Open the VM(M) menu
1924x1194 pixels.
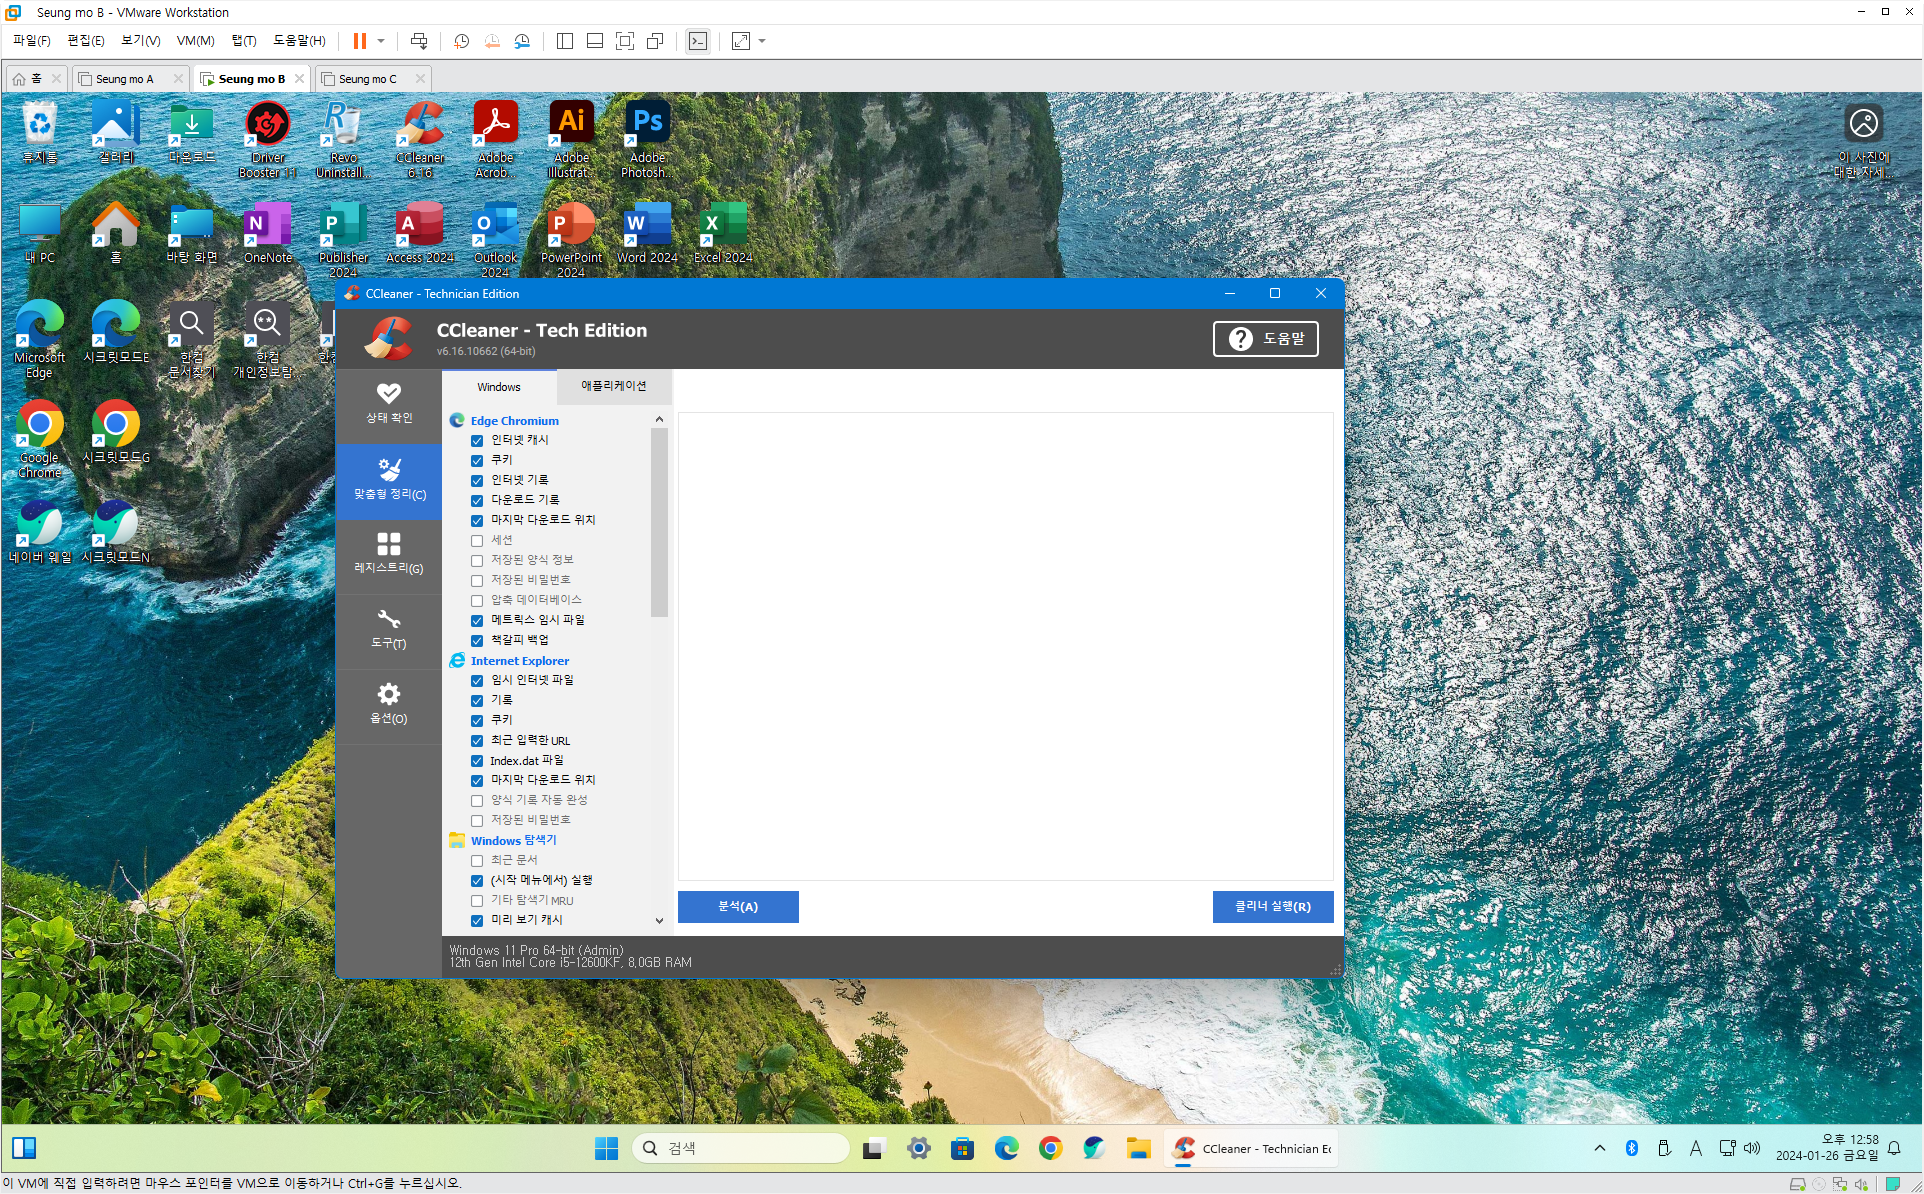coord(195,41)
